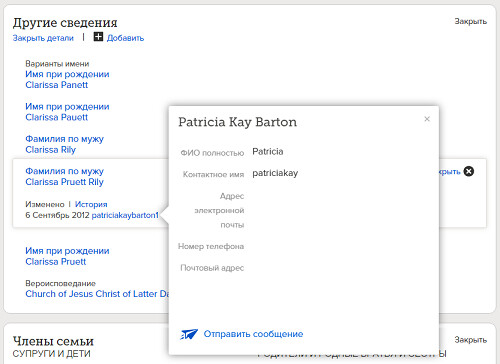
Task: Click the Варианты имени label
Action: click(57, 64)
